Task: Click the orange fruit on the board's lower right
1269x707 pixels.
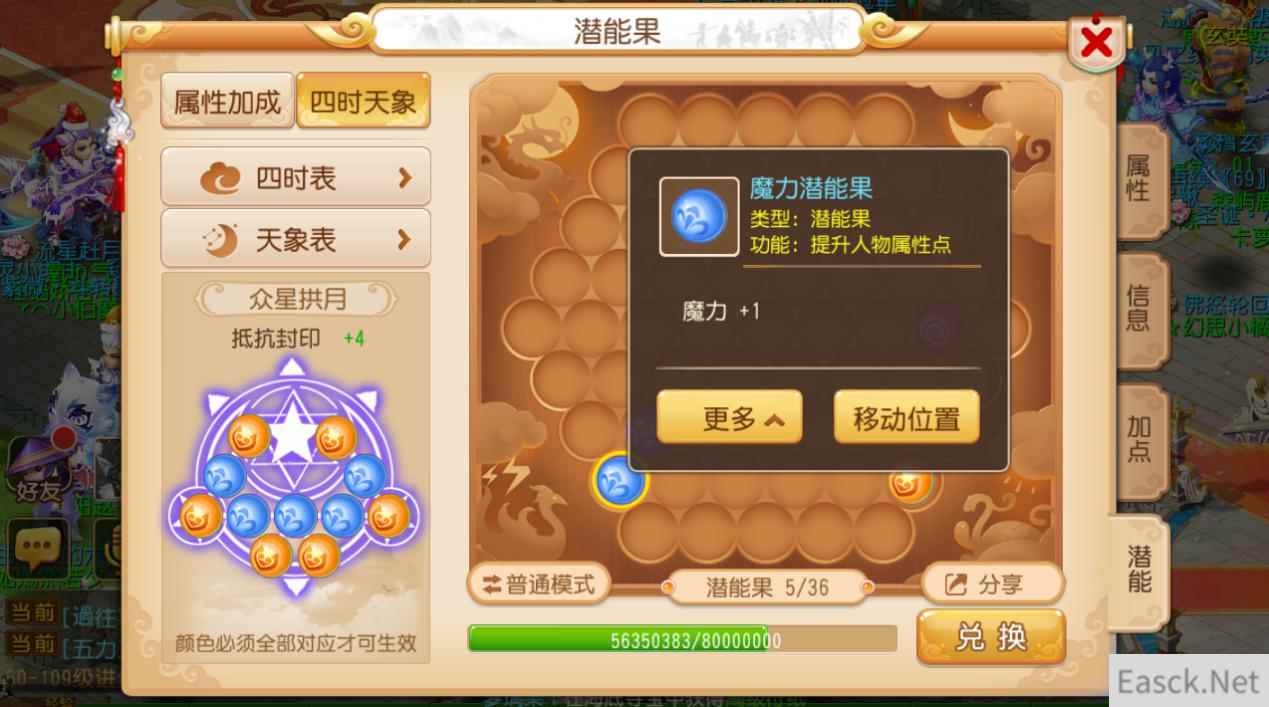Action: tap(911, 483)
